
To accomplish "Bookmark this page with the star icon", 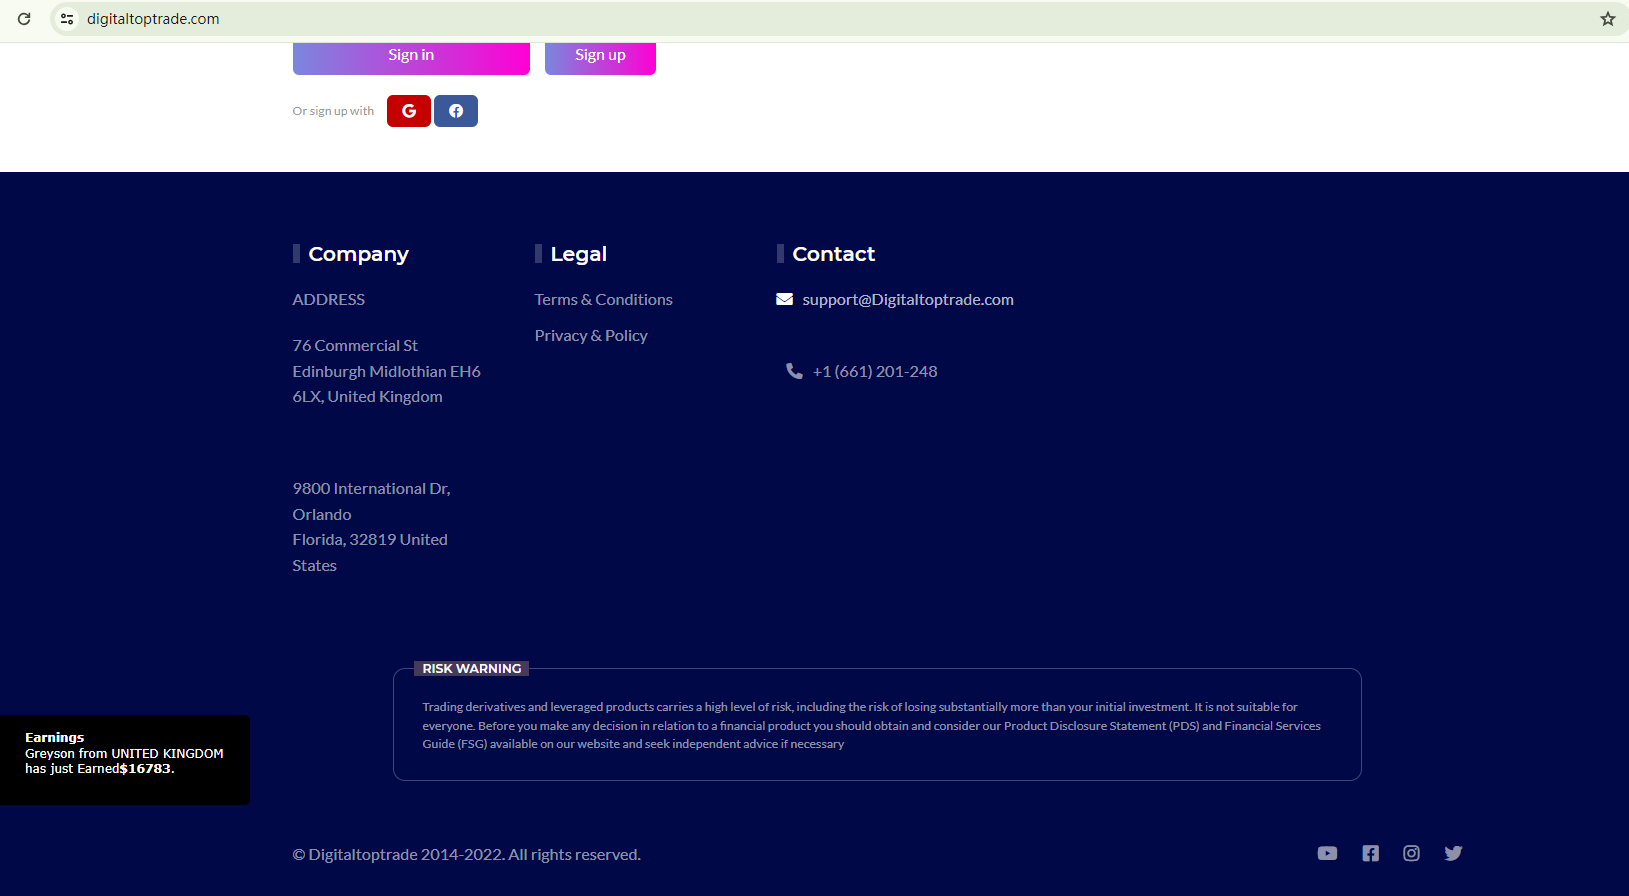I will coord(1608,19).
